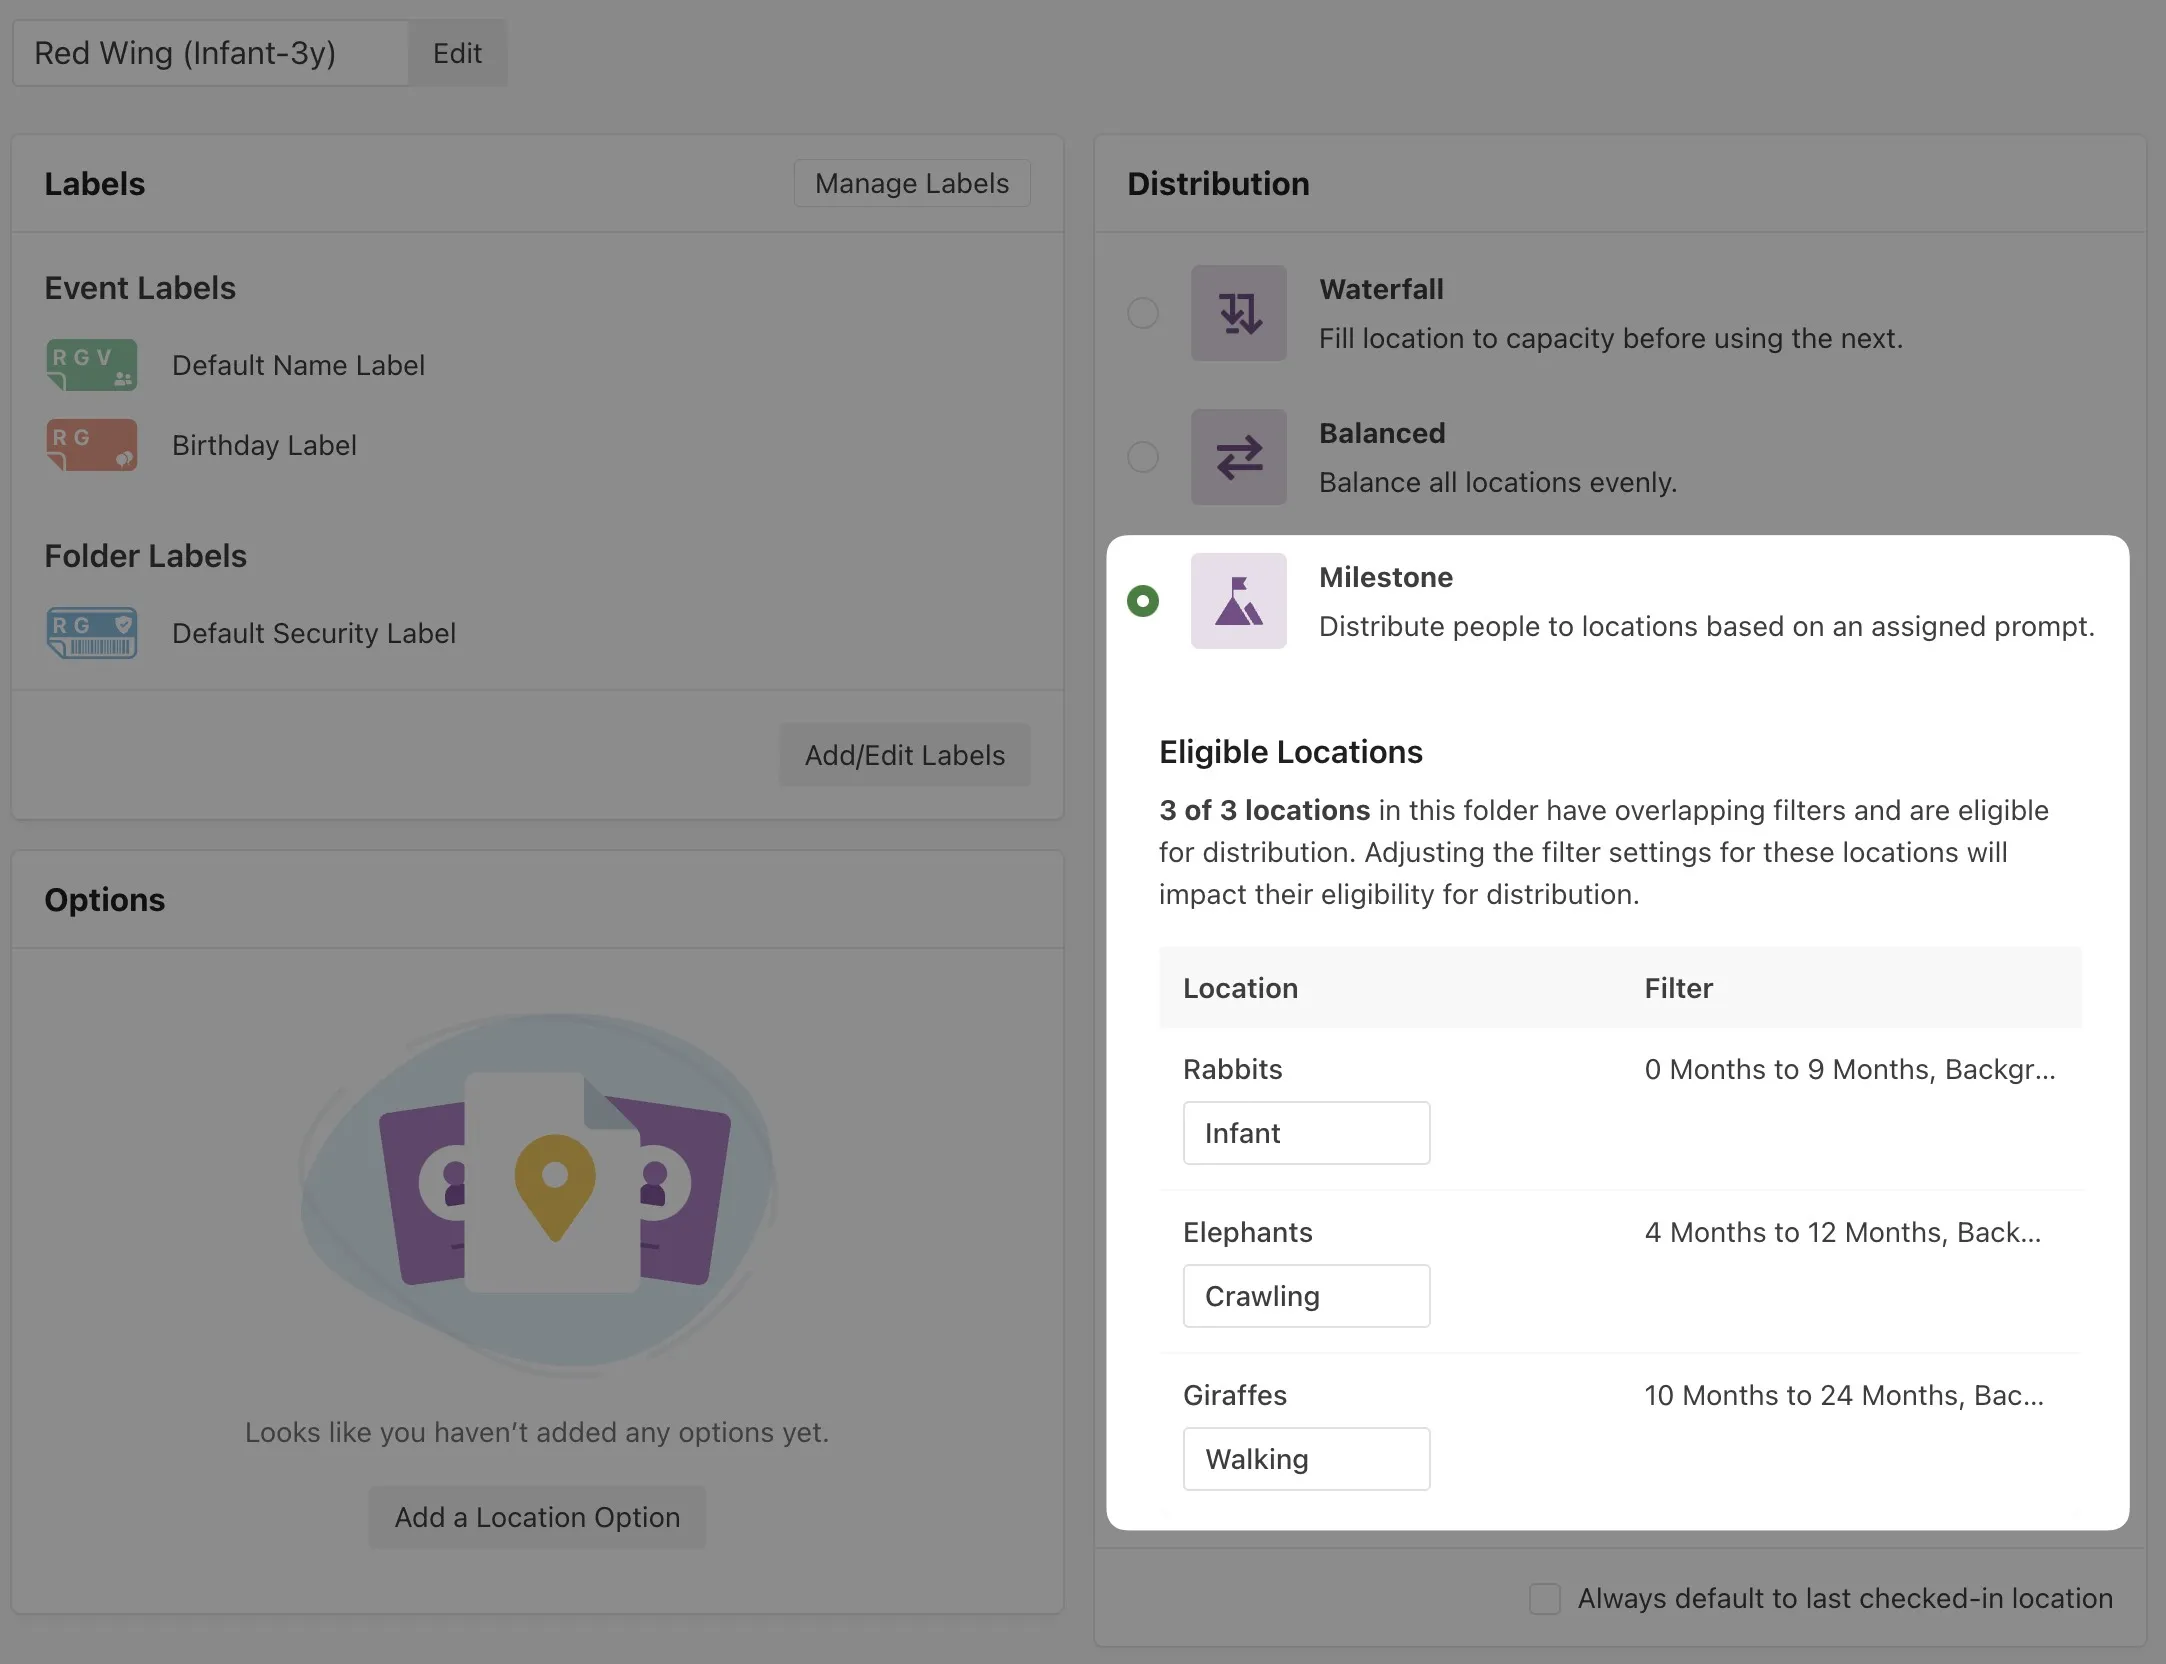The width and height of the screenshot is (2166, 1664).
Task: Click the green Default Name Label icon
Action: [x=91, y=365]
